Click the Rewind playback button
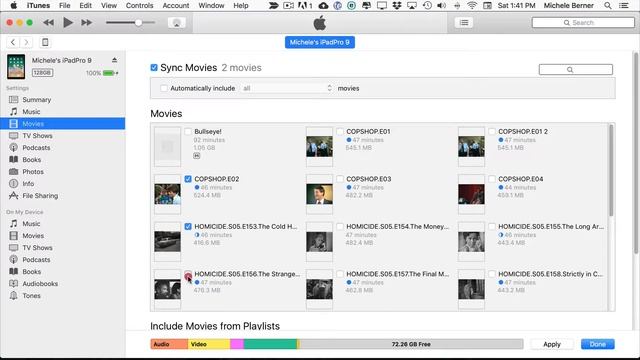The height and width of the screenshot is (360, 640). click(48, 22)
